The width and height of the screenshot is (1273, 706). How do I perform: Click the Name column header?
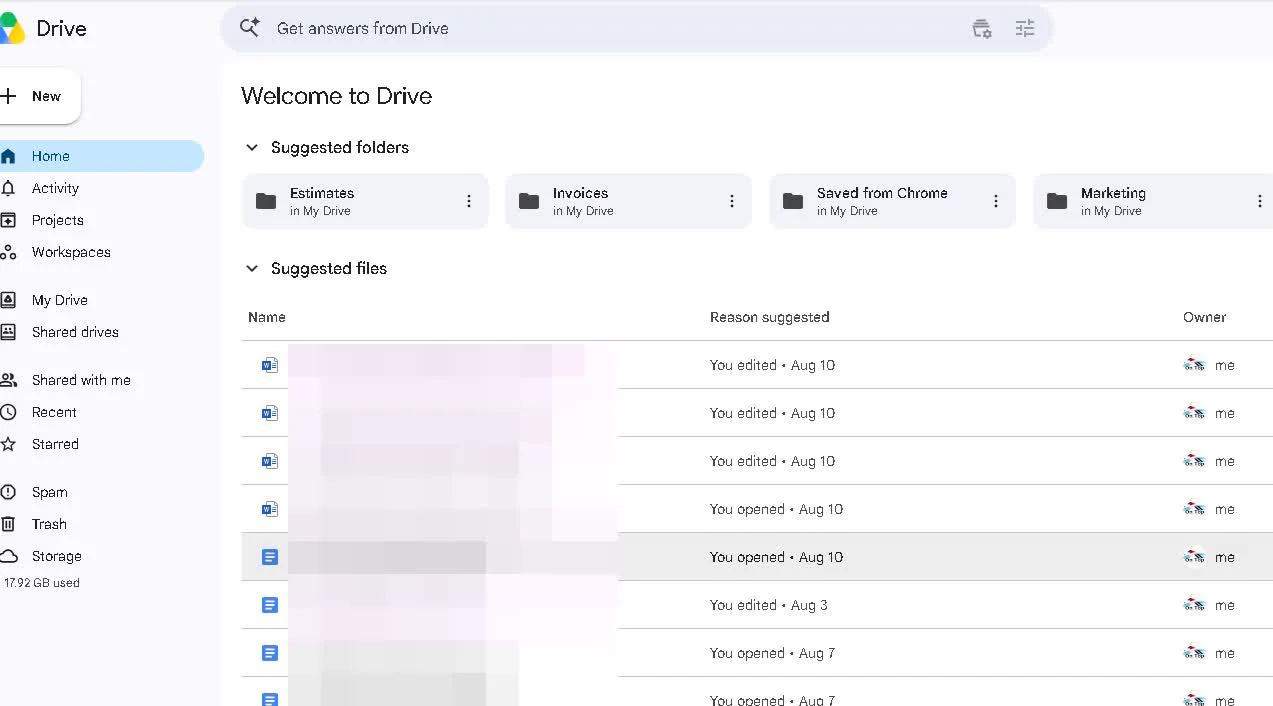pyautogui.click(x=267, y=317)
